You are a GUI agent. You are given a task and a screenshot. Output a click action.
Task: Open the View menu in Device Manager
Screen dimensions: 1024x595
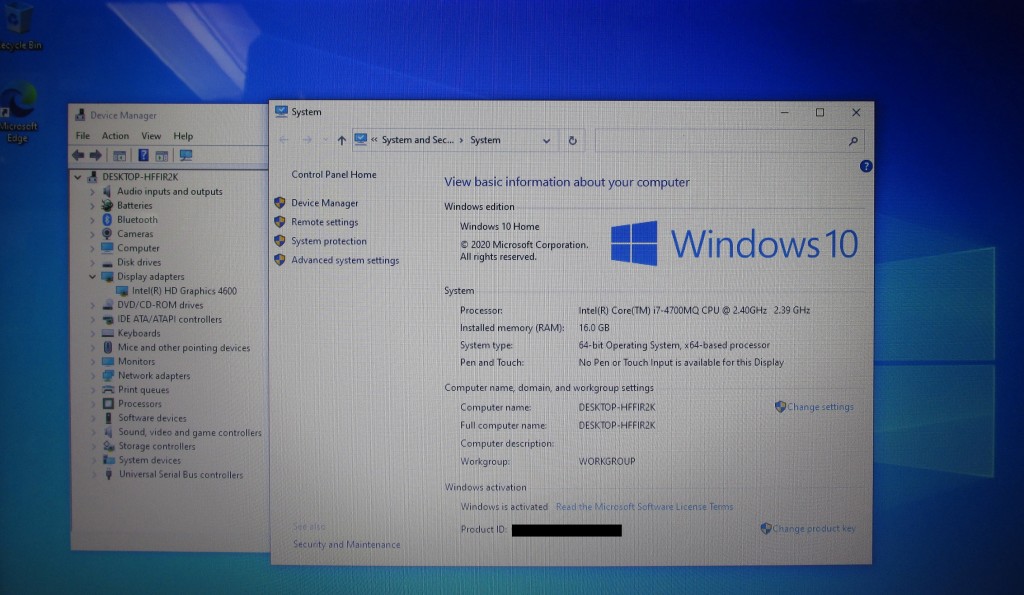point(151,136)
